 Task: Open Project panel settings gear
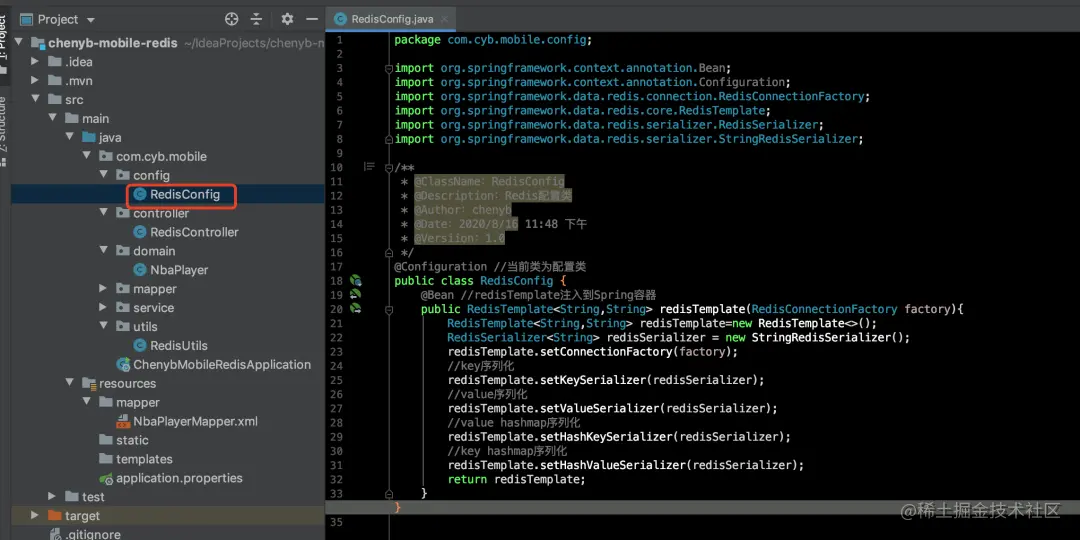(x=287, y=19)
